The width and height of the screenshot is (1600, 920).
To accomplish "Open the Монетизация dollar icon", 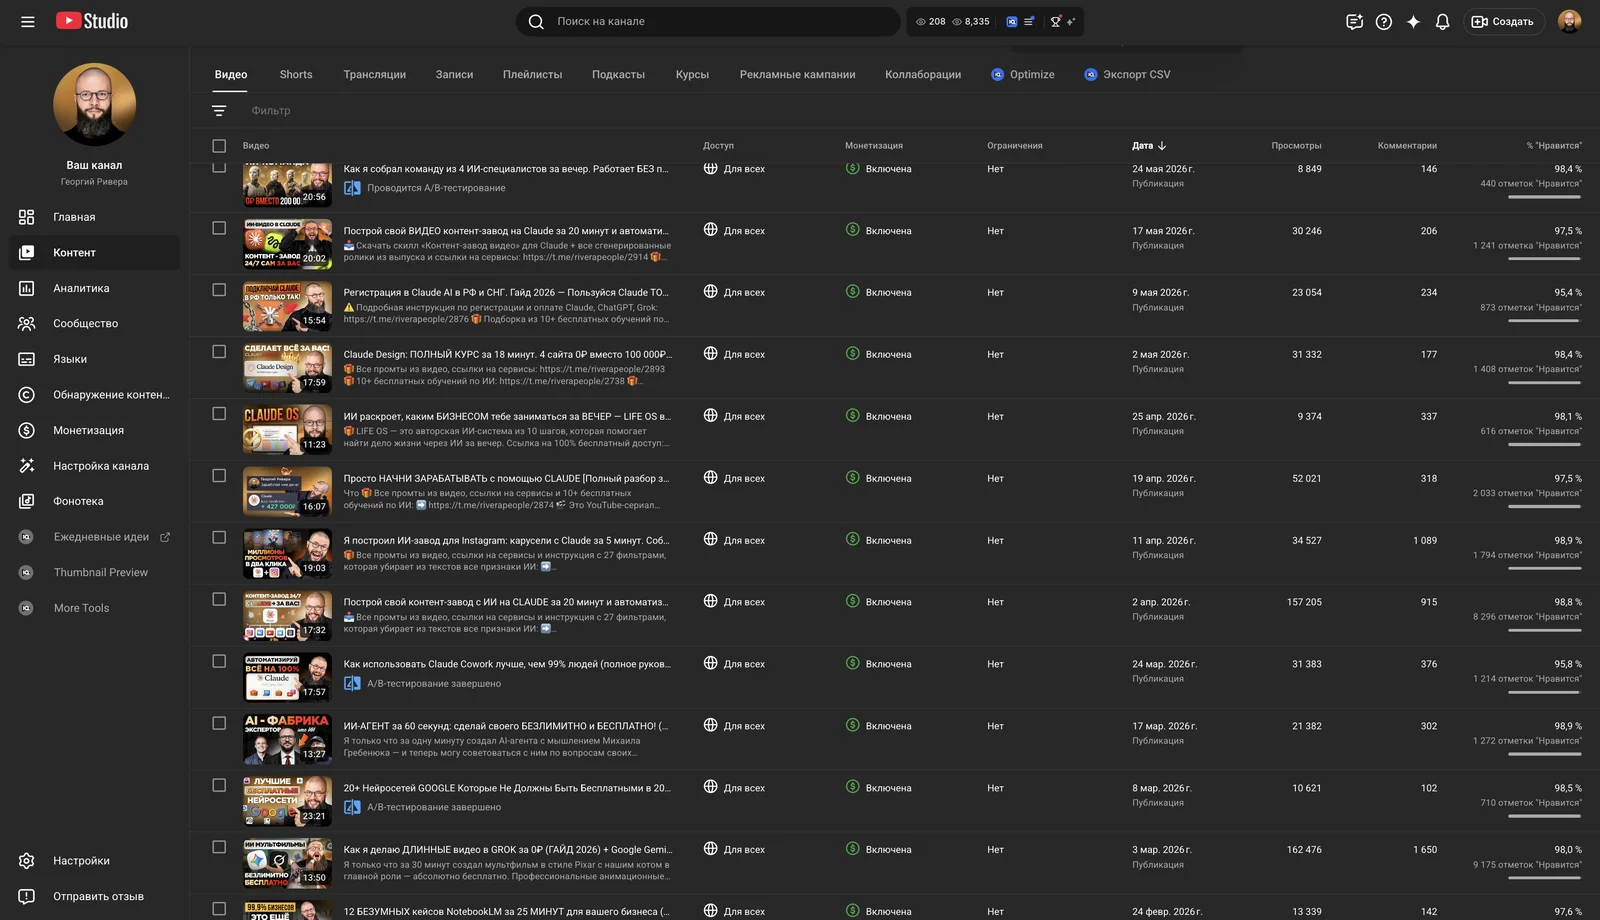I will 27,430.
